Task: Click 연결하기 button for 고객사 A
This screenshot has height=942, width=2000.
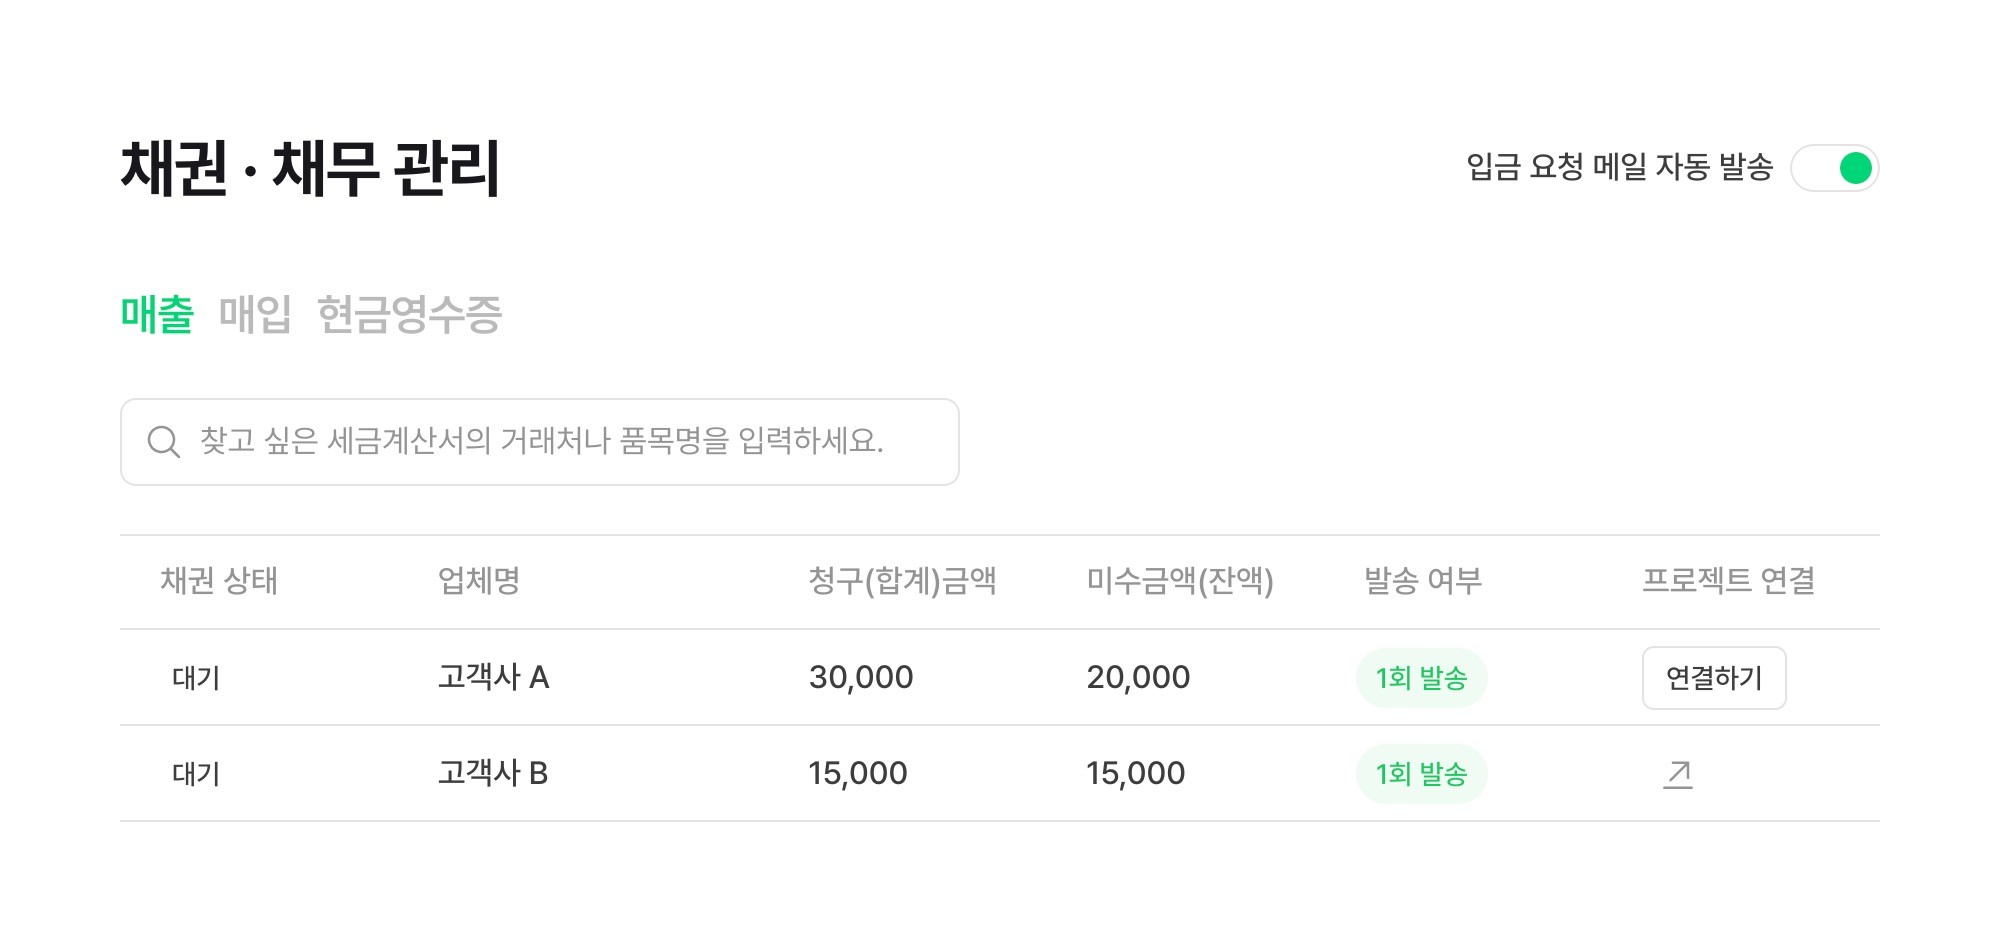Action: pyautogui.click(x=1713, y=678)
